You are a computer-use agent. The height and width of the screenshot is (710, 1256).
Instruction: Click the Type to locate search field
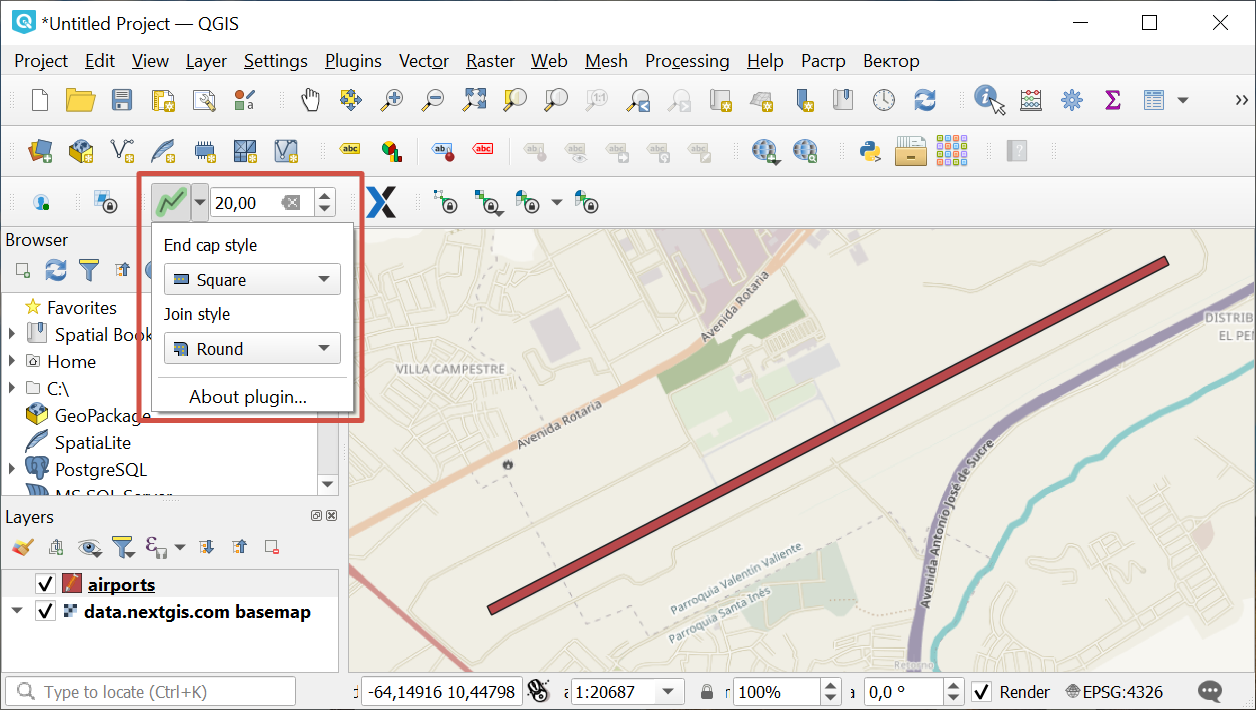click(151, 692)
